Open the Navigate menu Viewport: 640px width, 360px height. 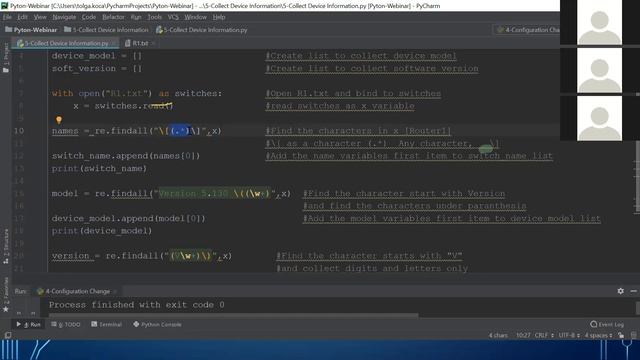point(64,17)
